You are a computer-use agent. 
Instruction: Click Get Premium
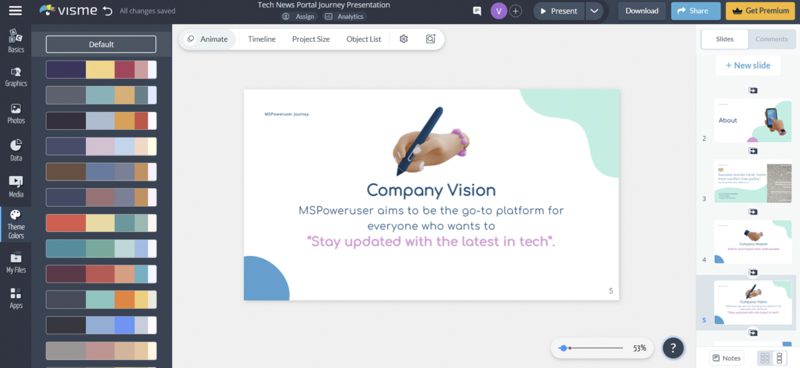pyautogui.click(x=760, y=11)
